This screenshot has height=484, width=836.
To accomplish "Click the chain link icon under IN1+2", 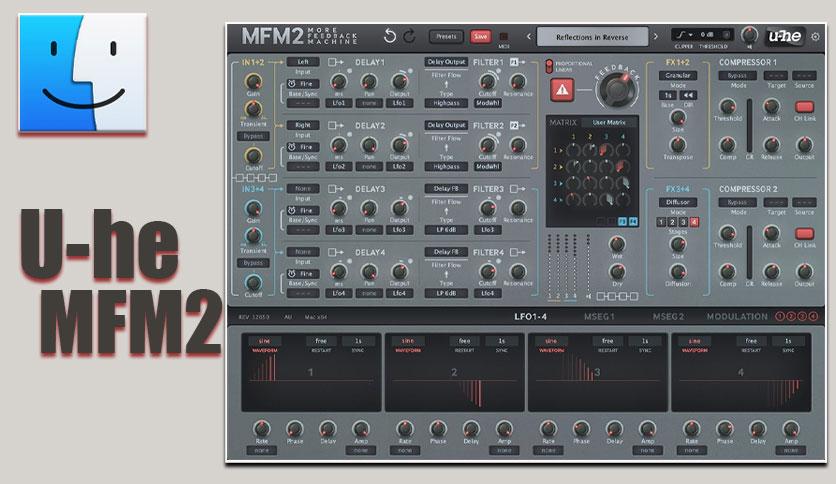I will (x=255, y=178).
